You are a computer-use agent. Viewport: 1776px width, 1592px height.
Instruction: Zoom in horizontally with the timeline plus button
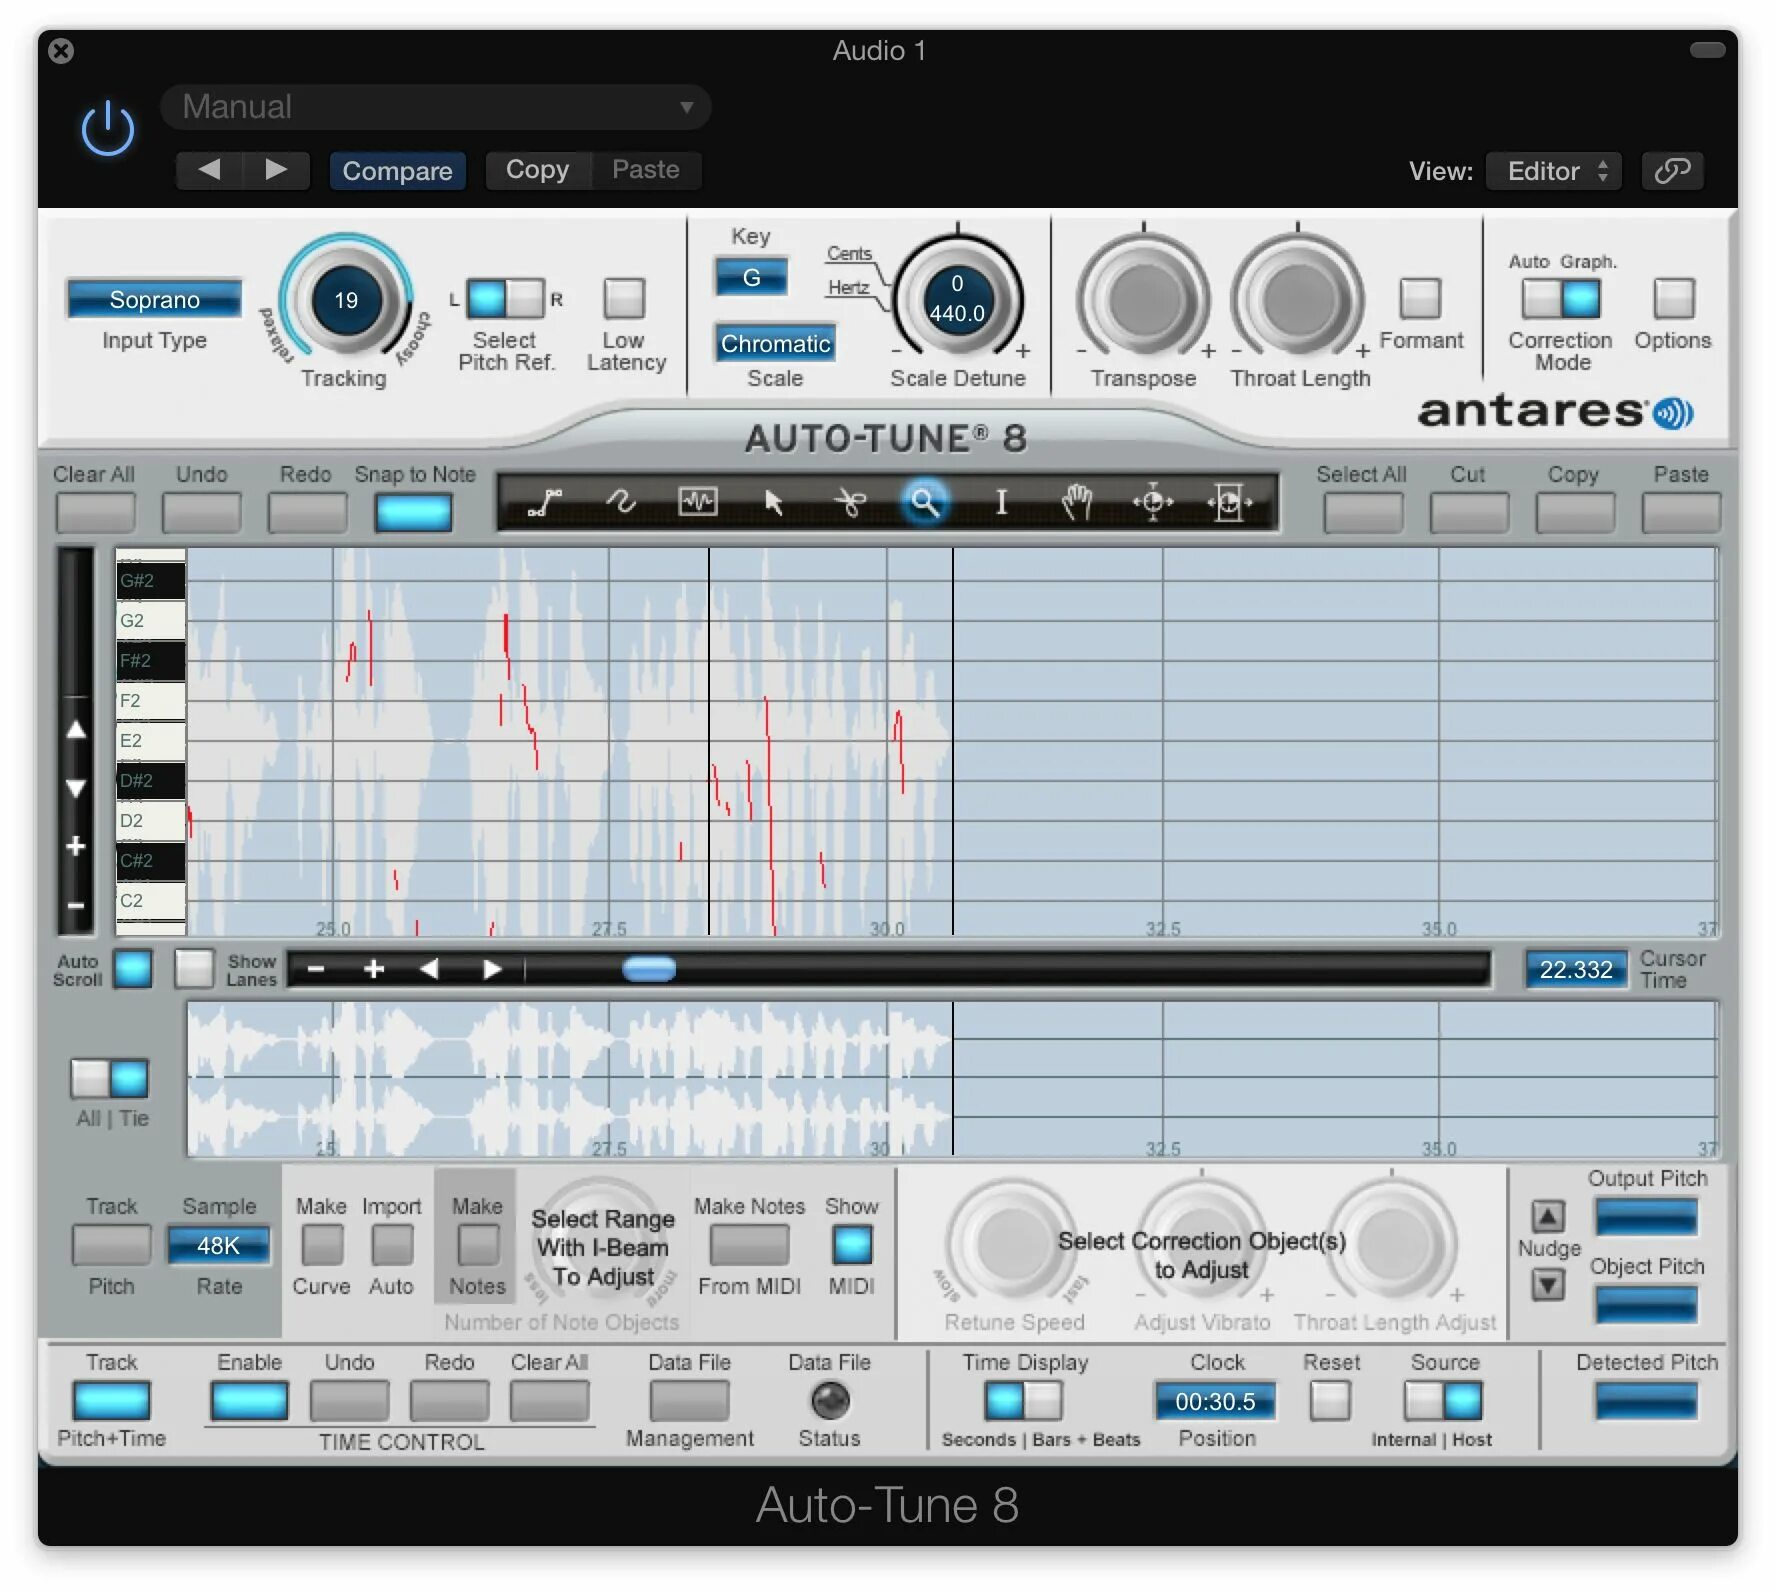[374, 969]
